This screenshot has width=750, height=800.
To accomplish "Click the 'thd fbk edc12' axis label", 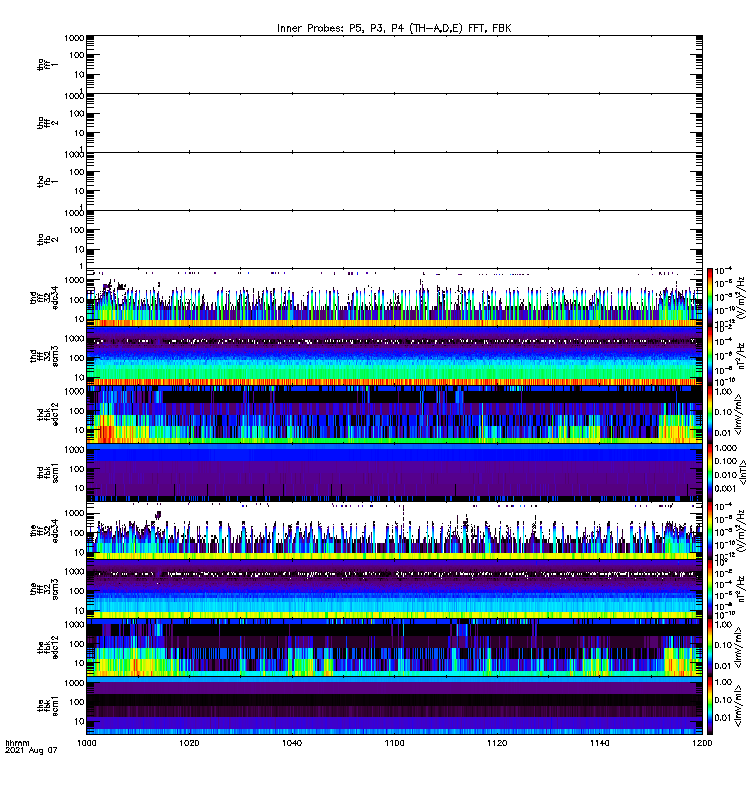I will [47, 415].
